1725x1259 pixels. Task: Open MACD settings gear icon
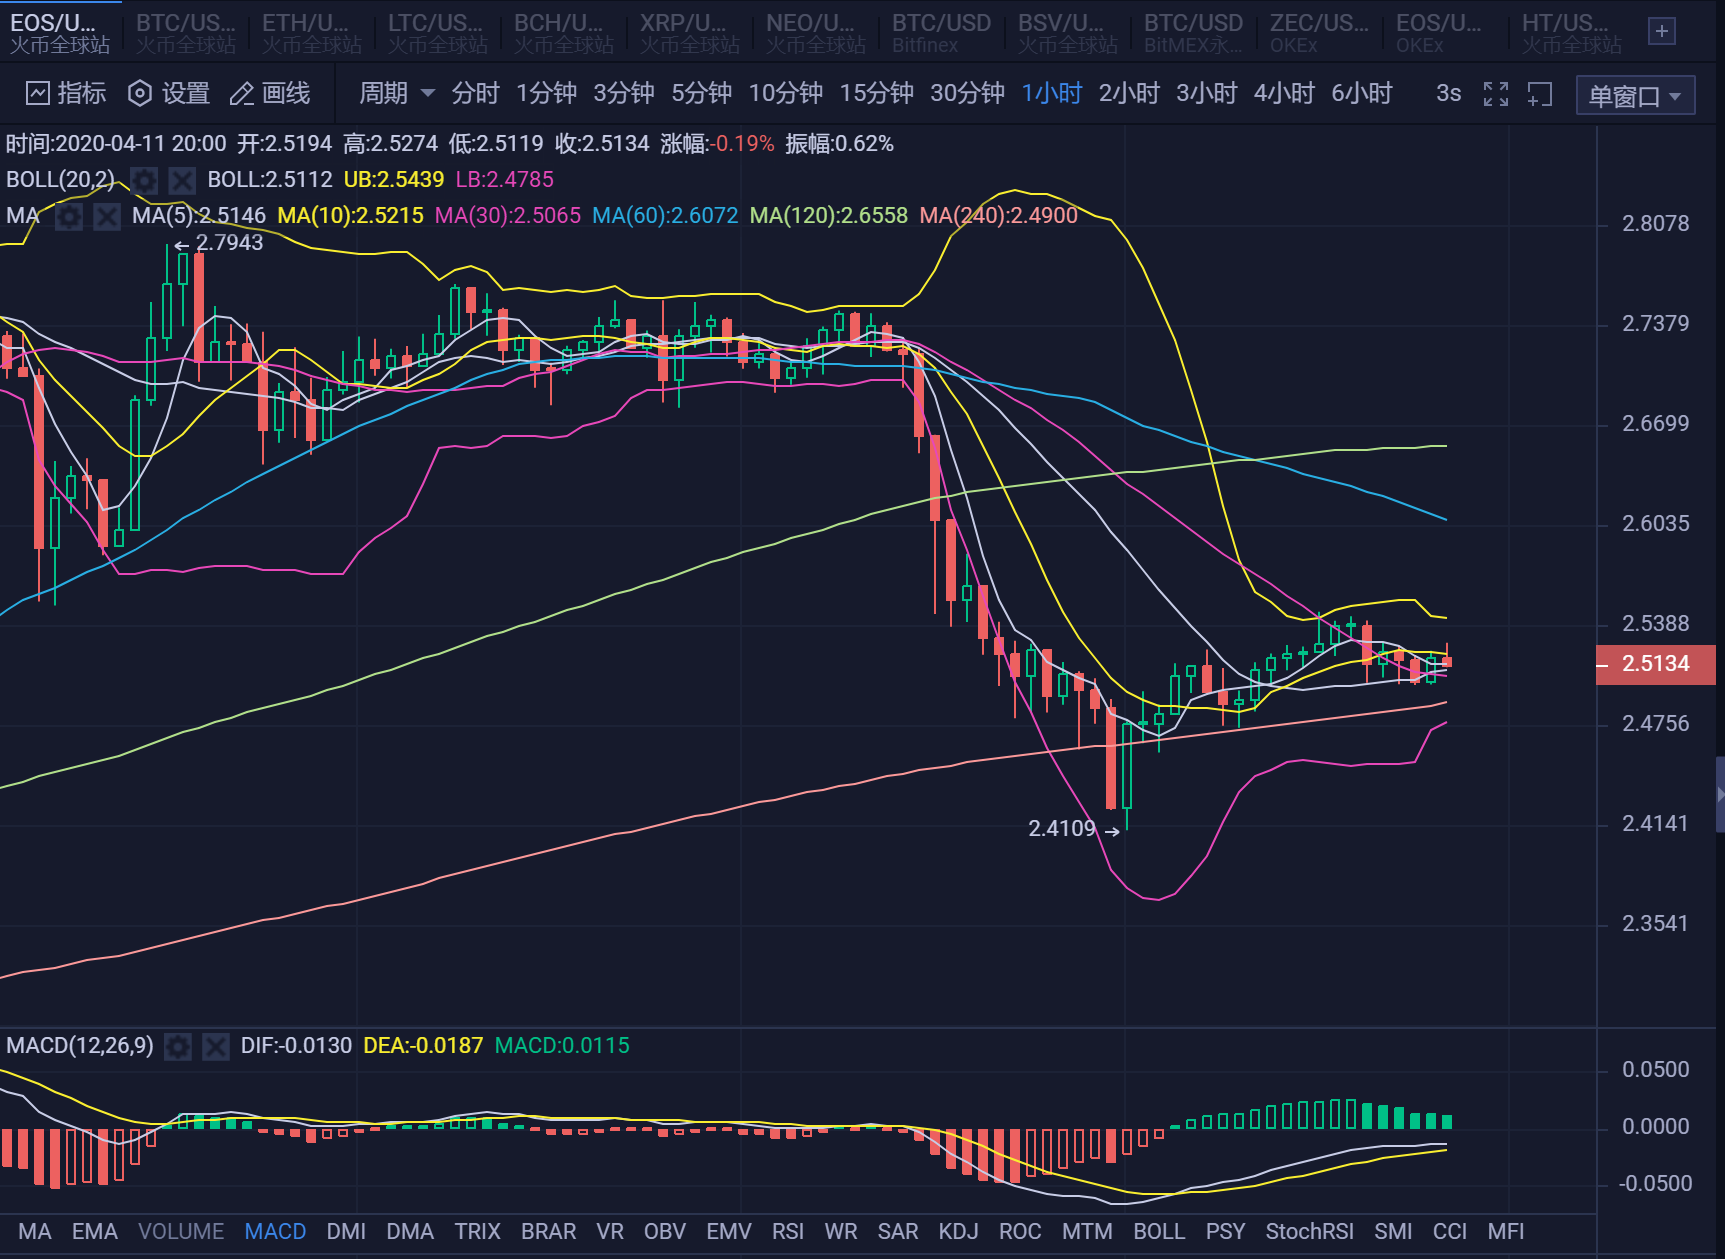tap(178, 1046)
